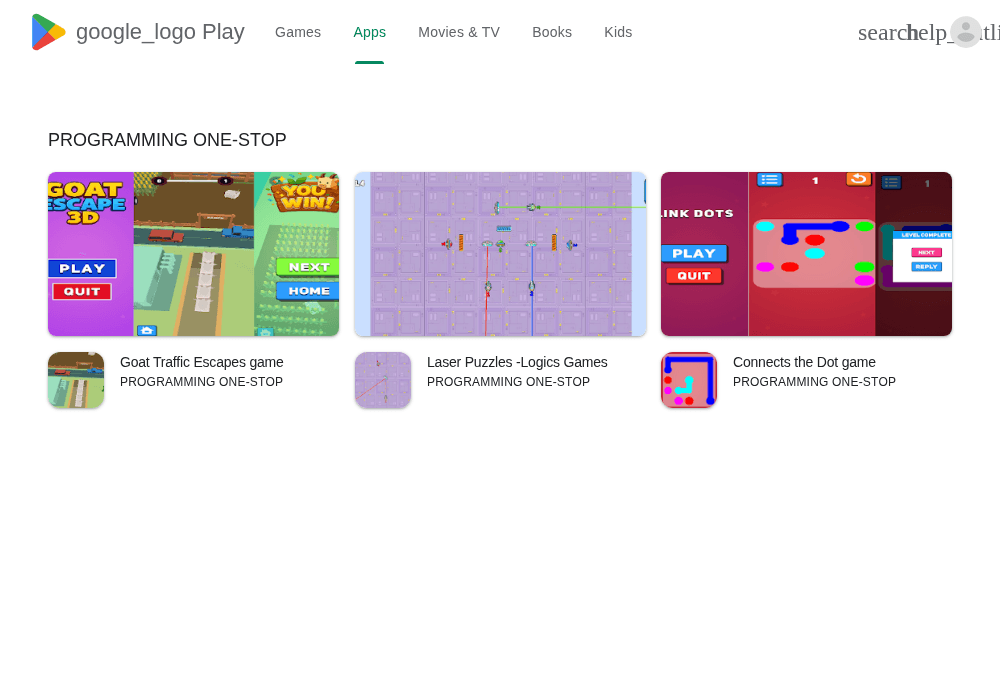Image resolution: width=1000 pixels, height=700 pixels.
Task: Click the Google Play triangle logo
Action: (x=48, y=32)
